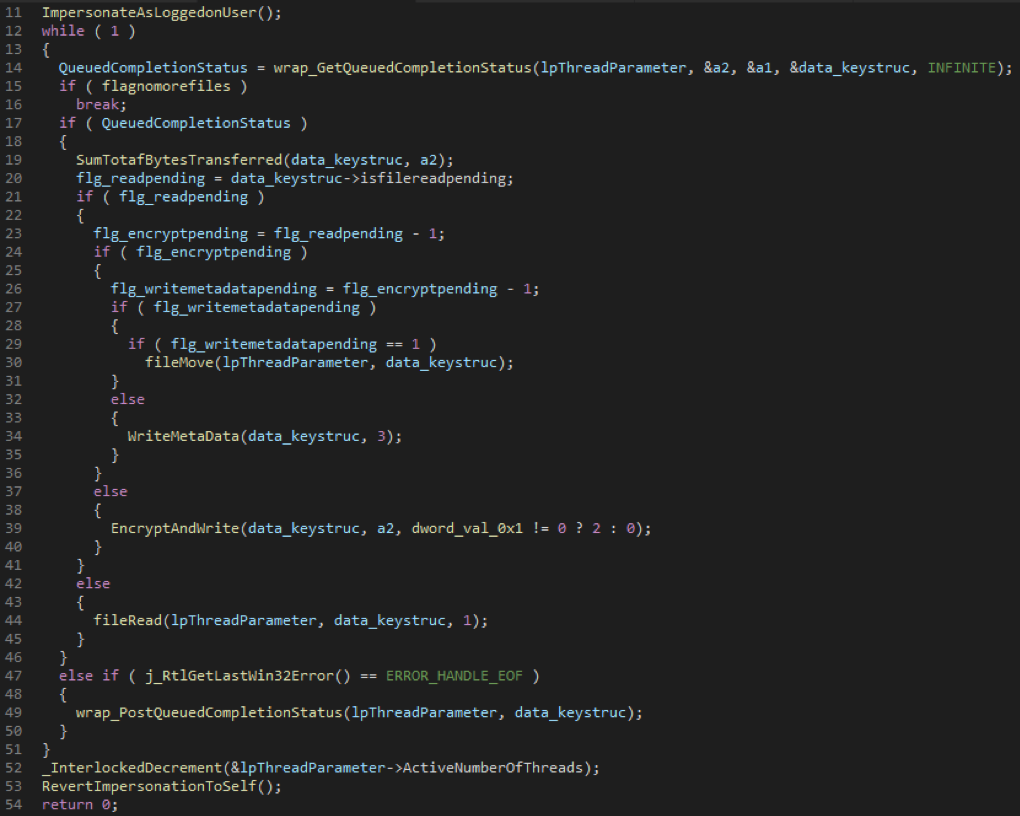
Task: Click the 'else' keyword on line 32
Action: 128,399
